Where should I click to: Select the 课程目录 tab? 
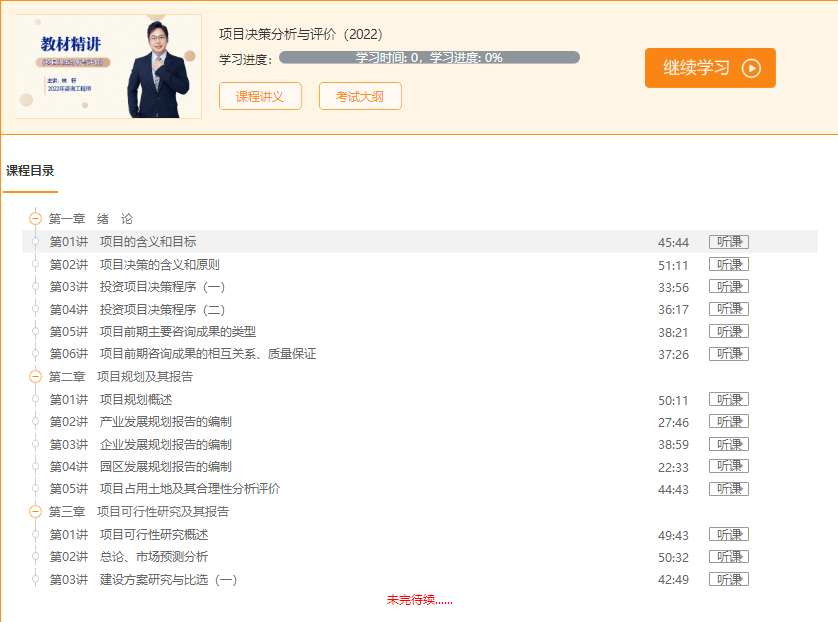pos(31,172)
